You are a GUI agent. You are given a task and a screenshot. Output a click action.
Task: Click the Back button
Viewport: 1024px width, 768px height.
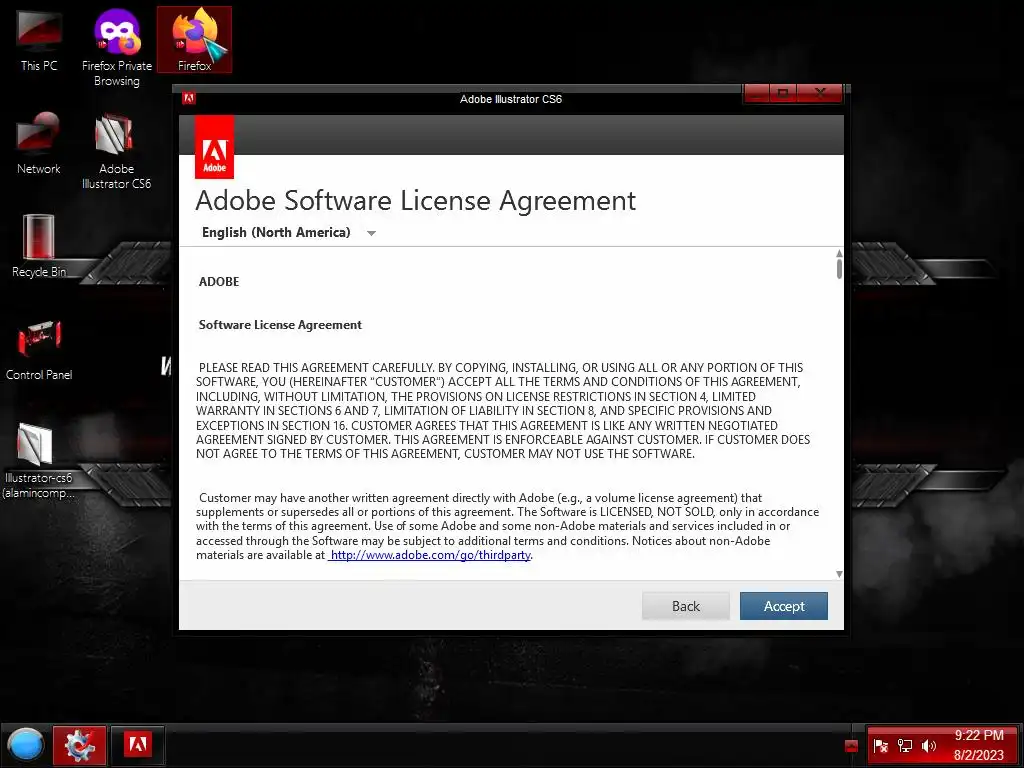tap(686, 606)
